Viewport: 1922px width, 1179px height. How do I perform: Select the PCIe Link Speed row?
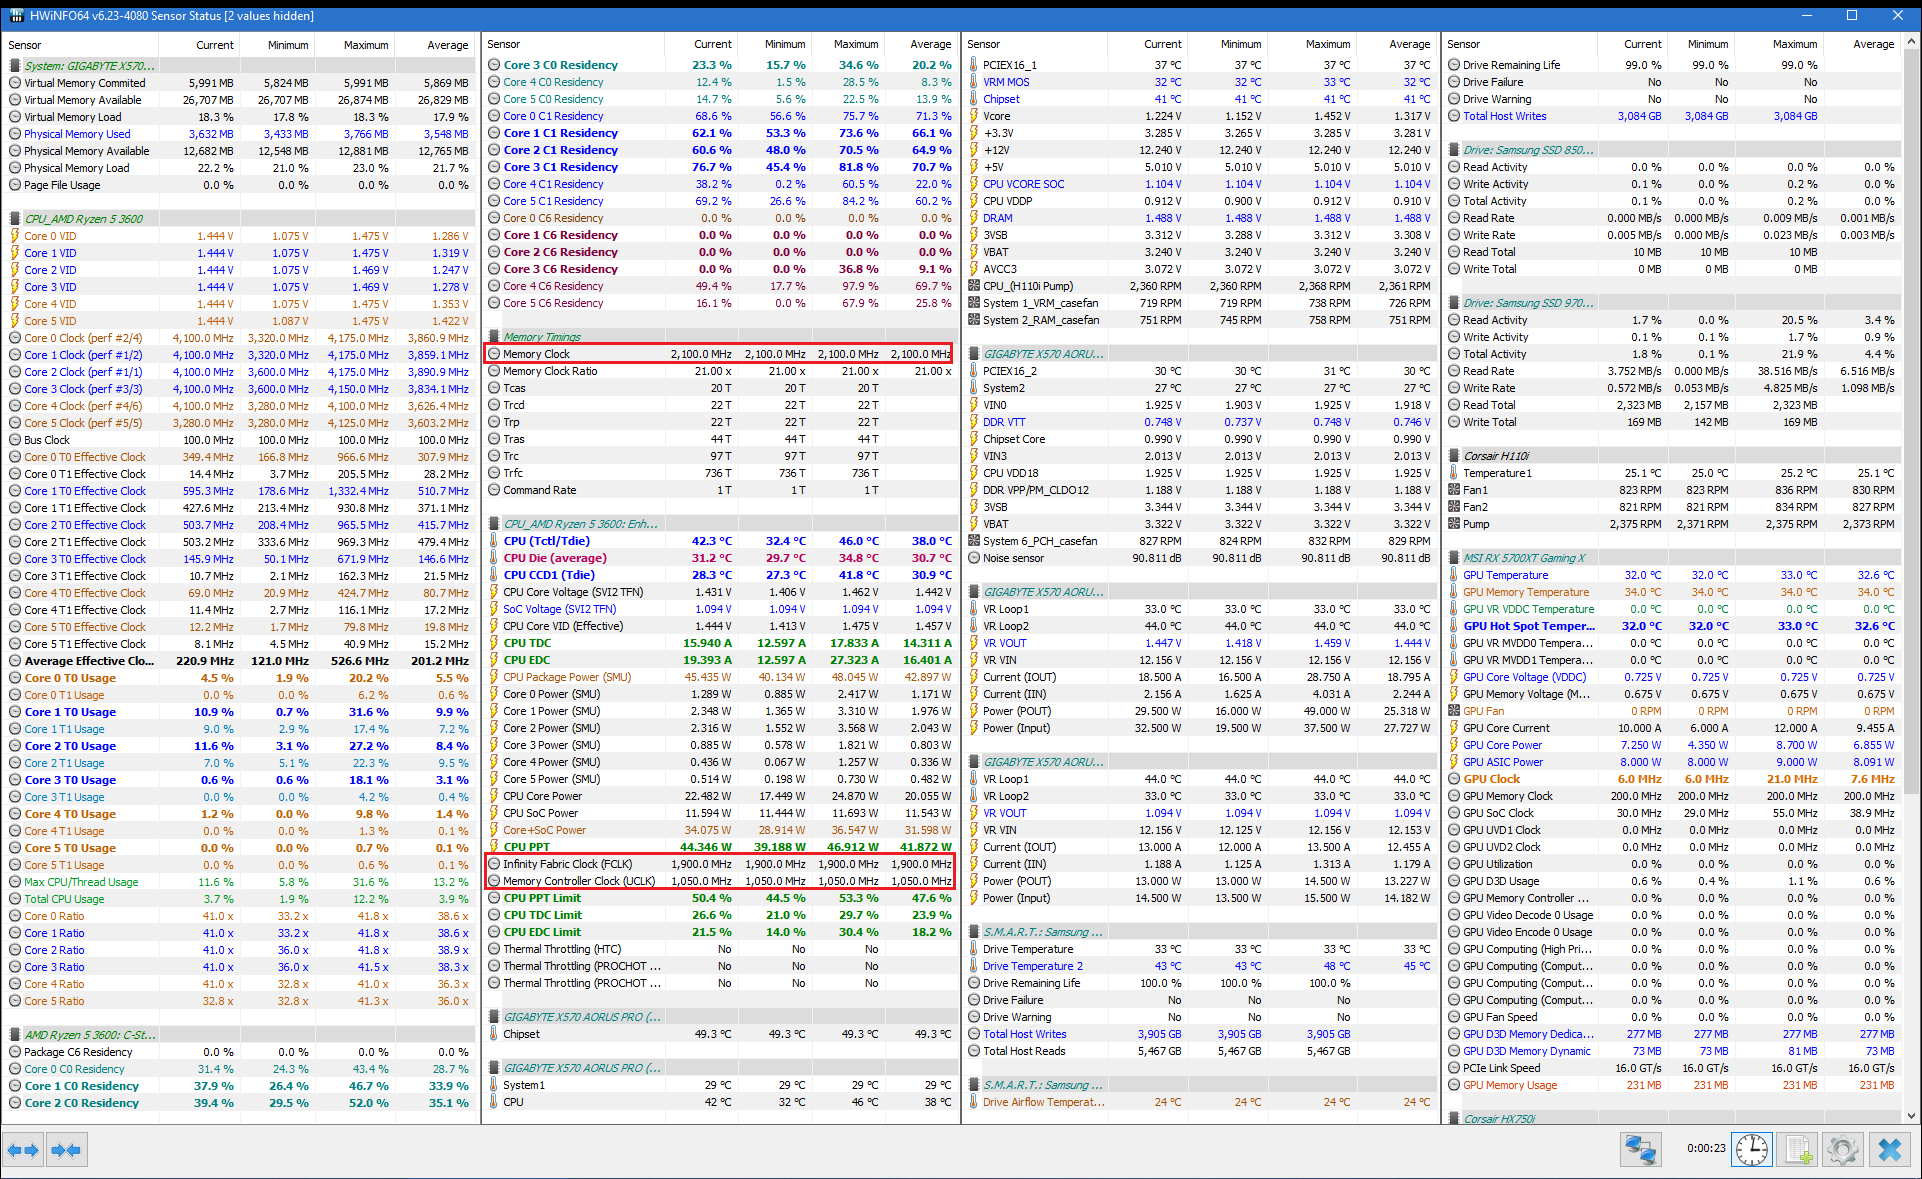(1672, 1068)
